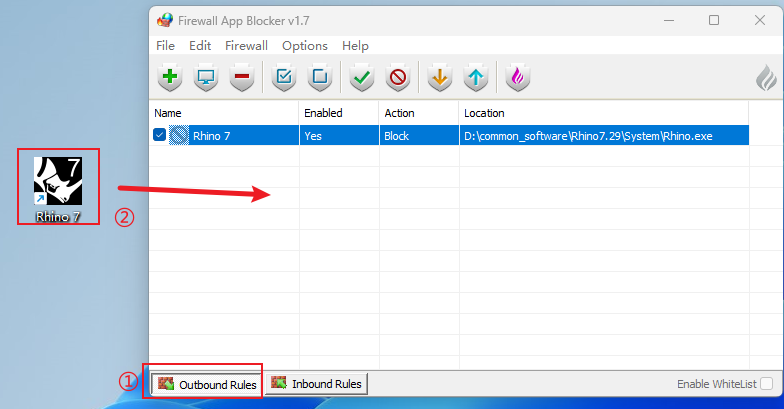This screenshot has height=409, width=784.
Task: Click the red minus Remove icon
Action: (x=242, y=78)
